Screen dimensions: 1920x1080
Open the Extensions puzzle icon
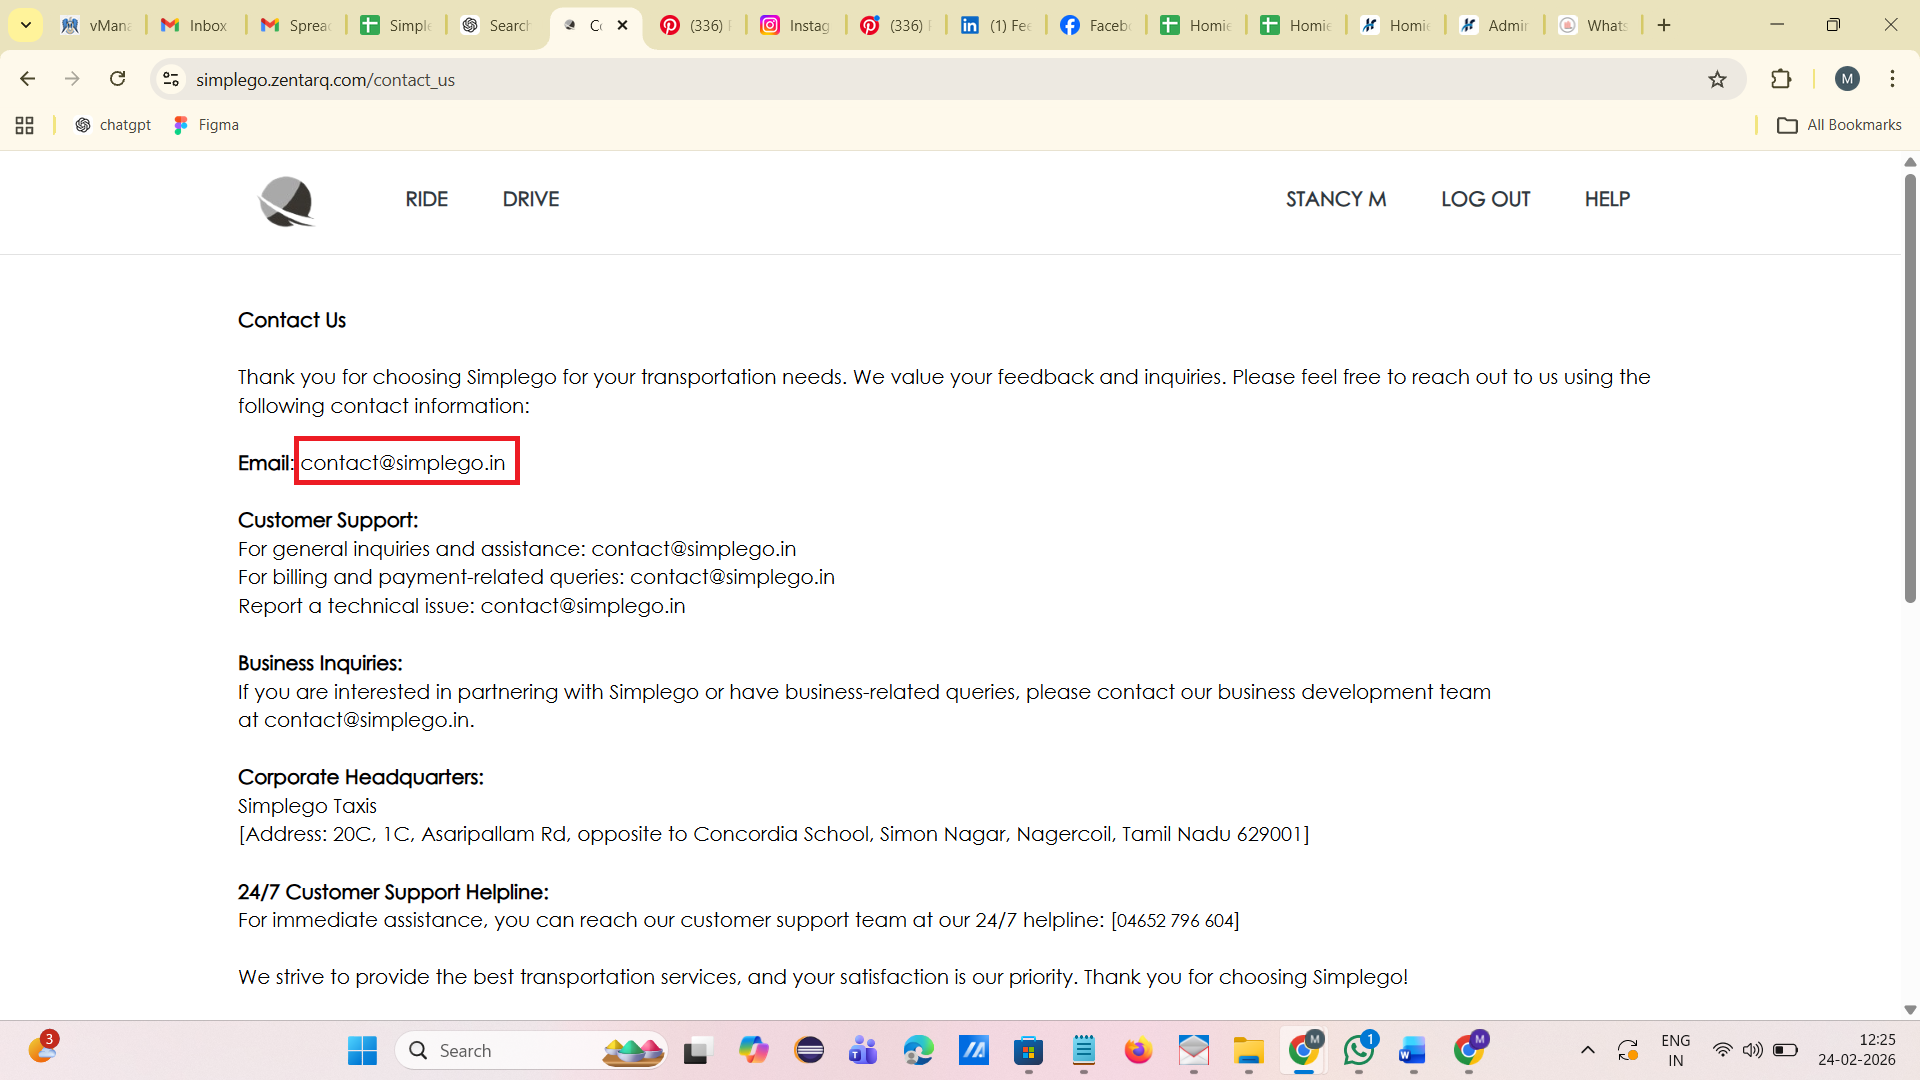pyautogui.click(x=1781, y=79)
